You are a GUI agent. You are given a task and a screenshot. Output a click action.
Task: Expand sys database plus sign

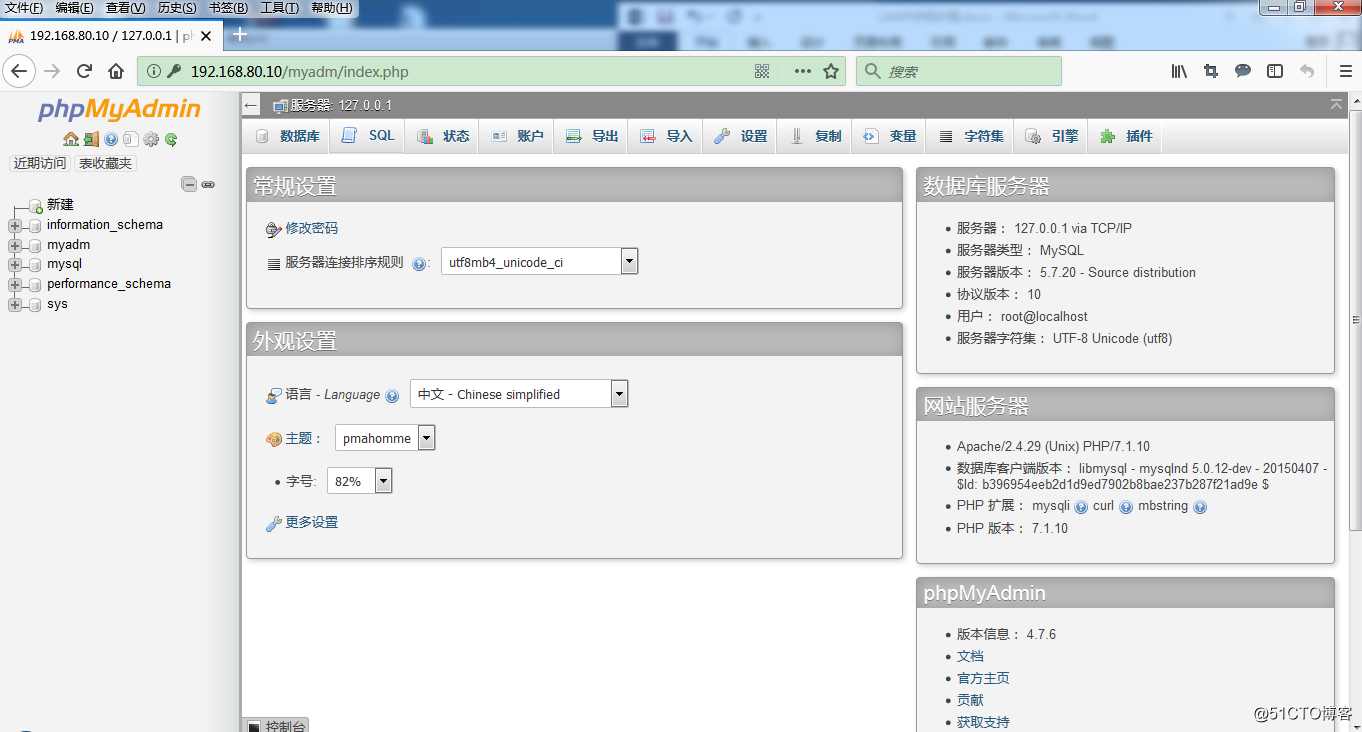pos(14,304)
